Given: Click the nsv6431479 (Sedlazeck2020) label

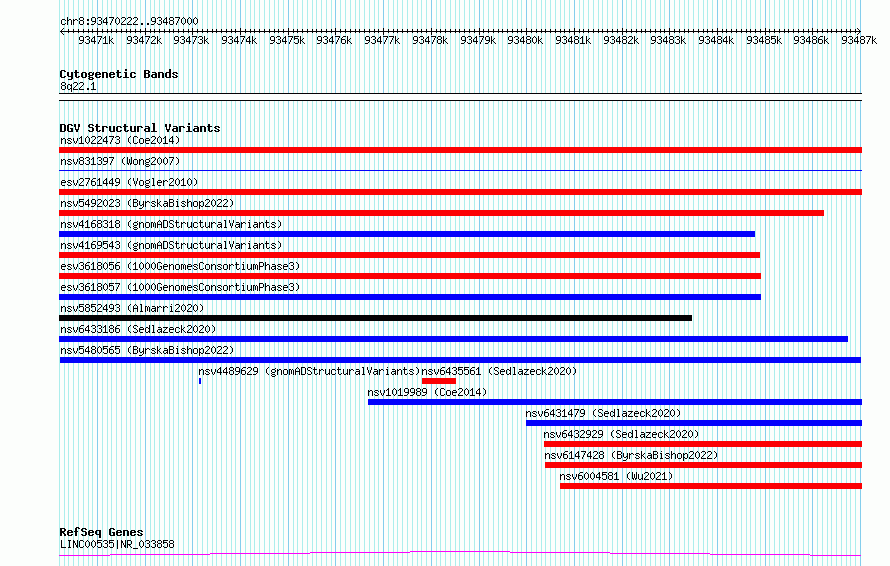Looking at the screenshot, I should [x=603, y=413].
